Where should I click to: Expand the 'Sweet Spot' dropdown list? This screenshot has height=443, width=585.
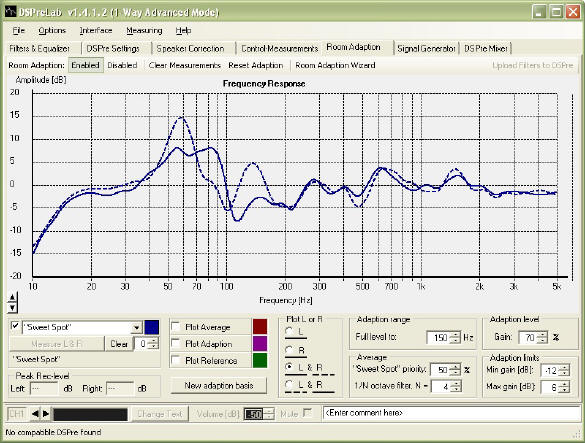pyautogui.click(x=137, y=327)
